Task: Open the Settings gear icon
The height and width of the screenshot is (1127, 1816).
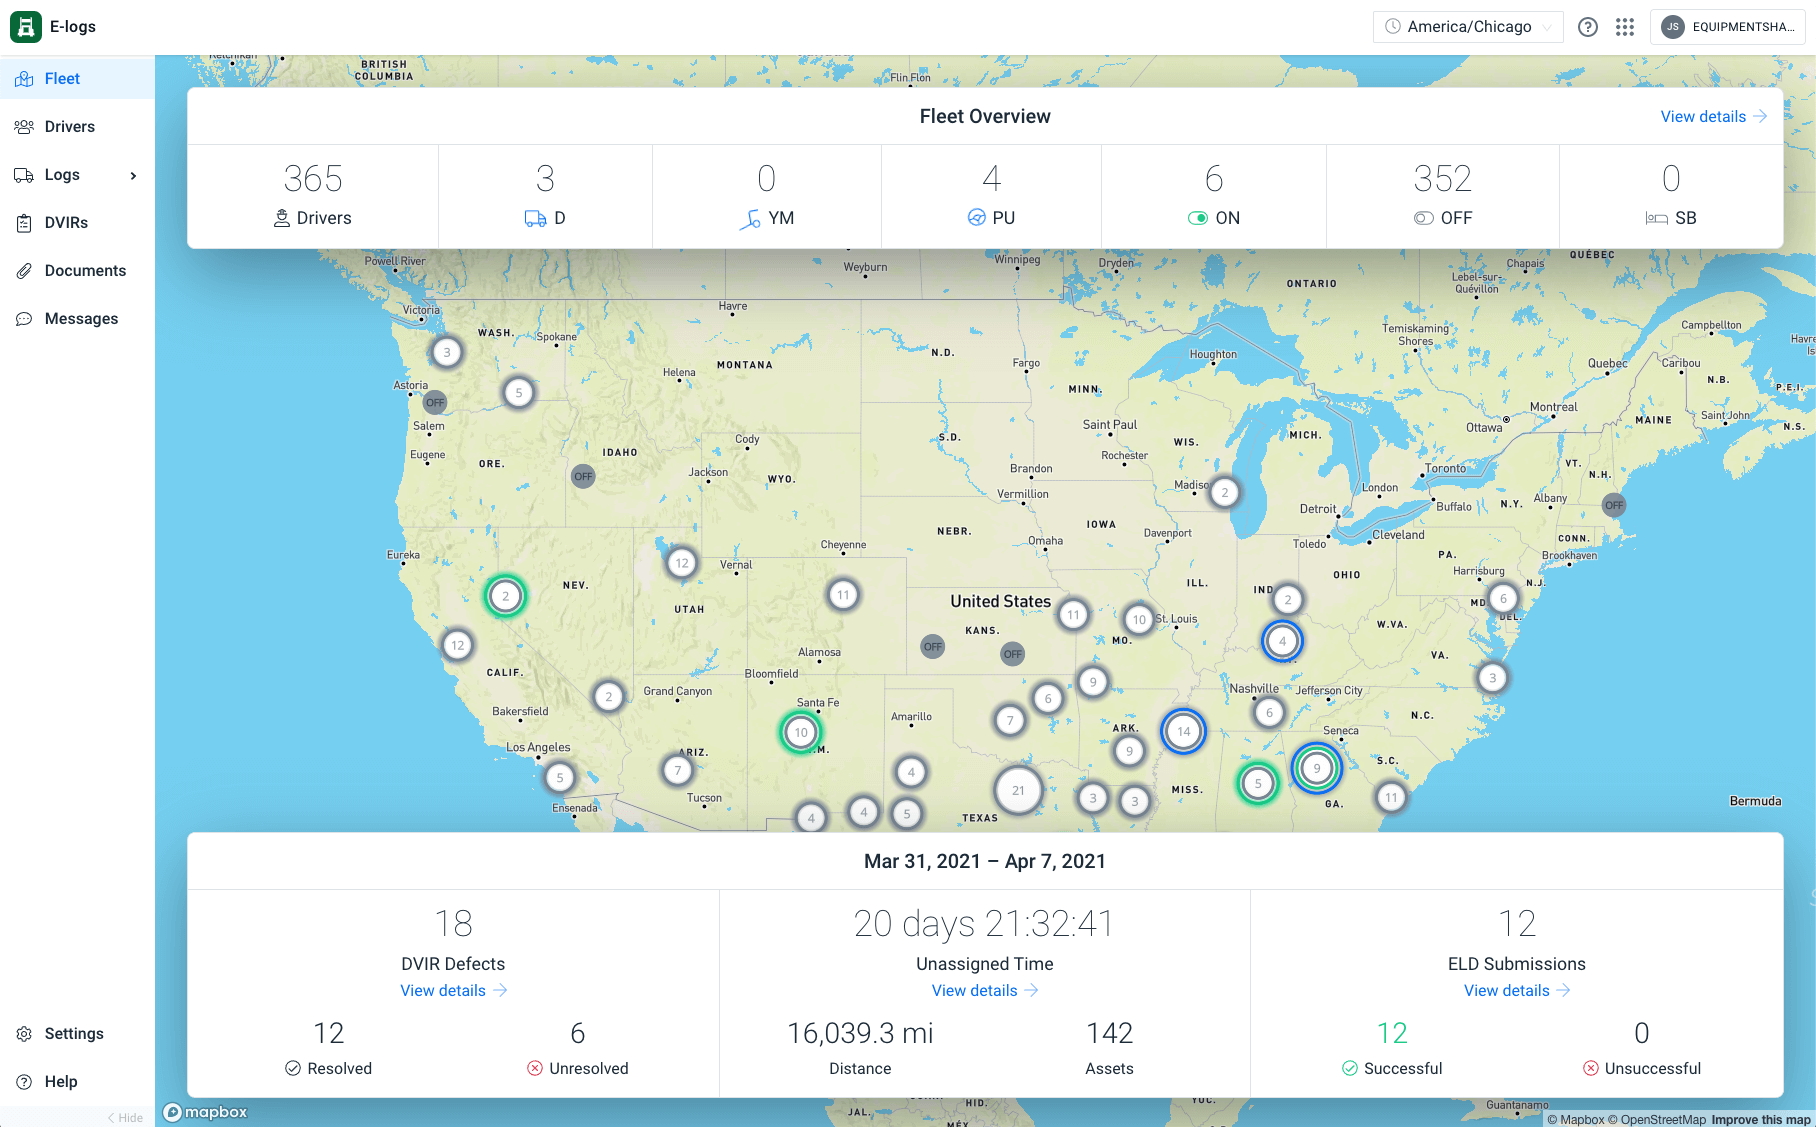Action: tap(24, 1033)
